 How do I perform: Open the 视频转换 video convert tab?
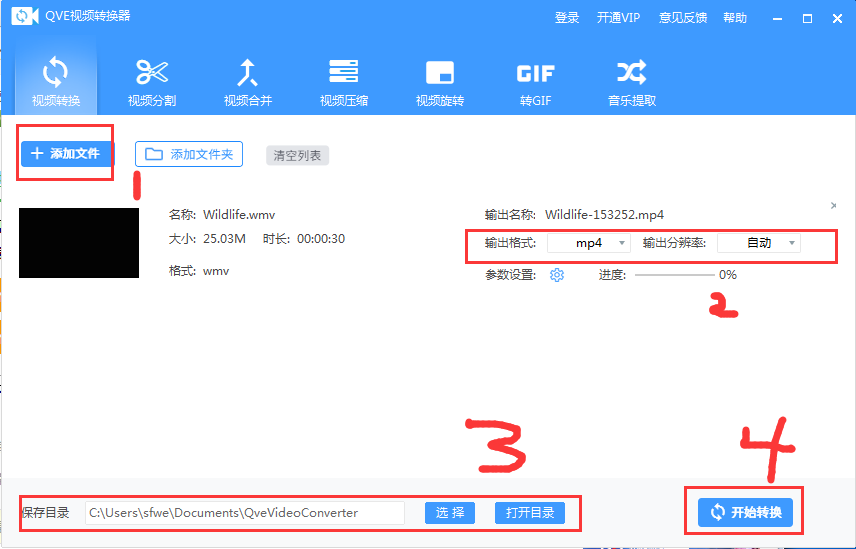coord(56,81)
